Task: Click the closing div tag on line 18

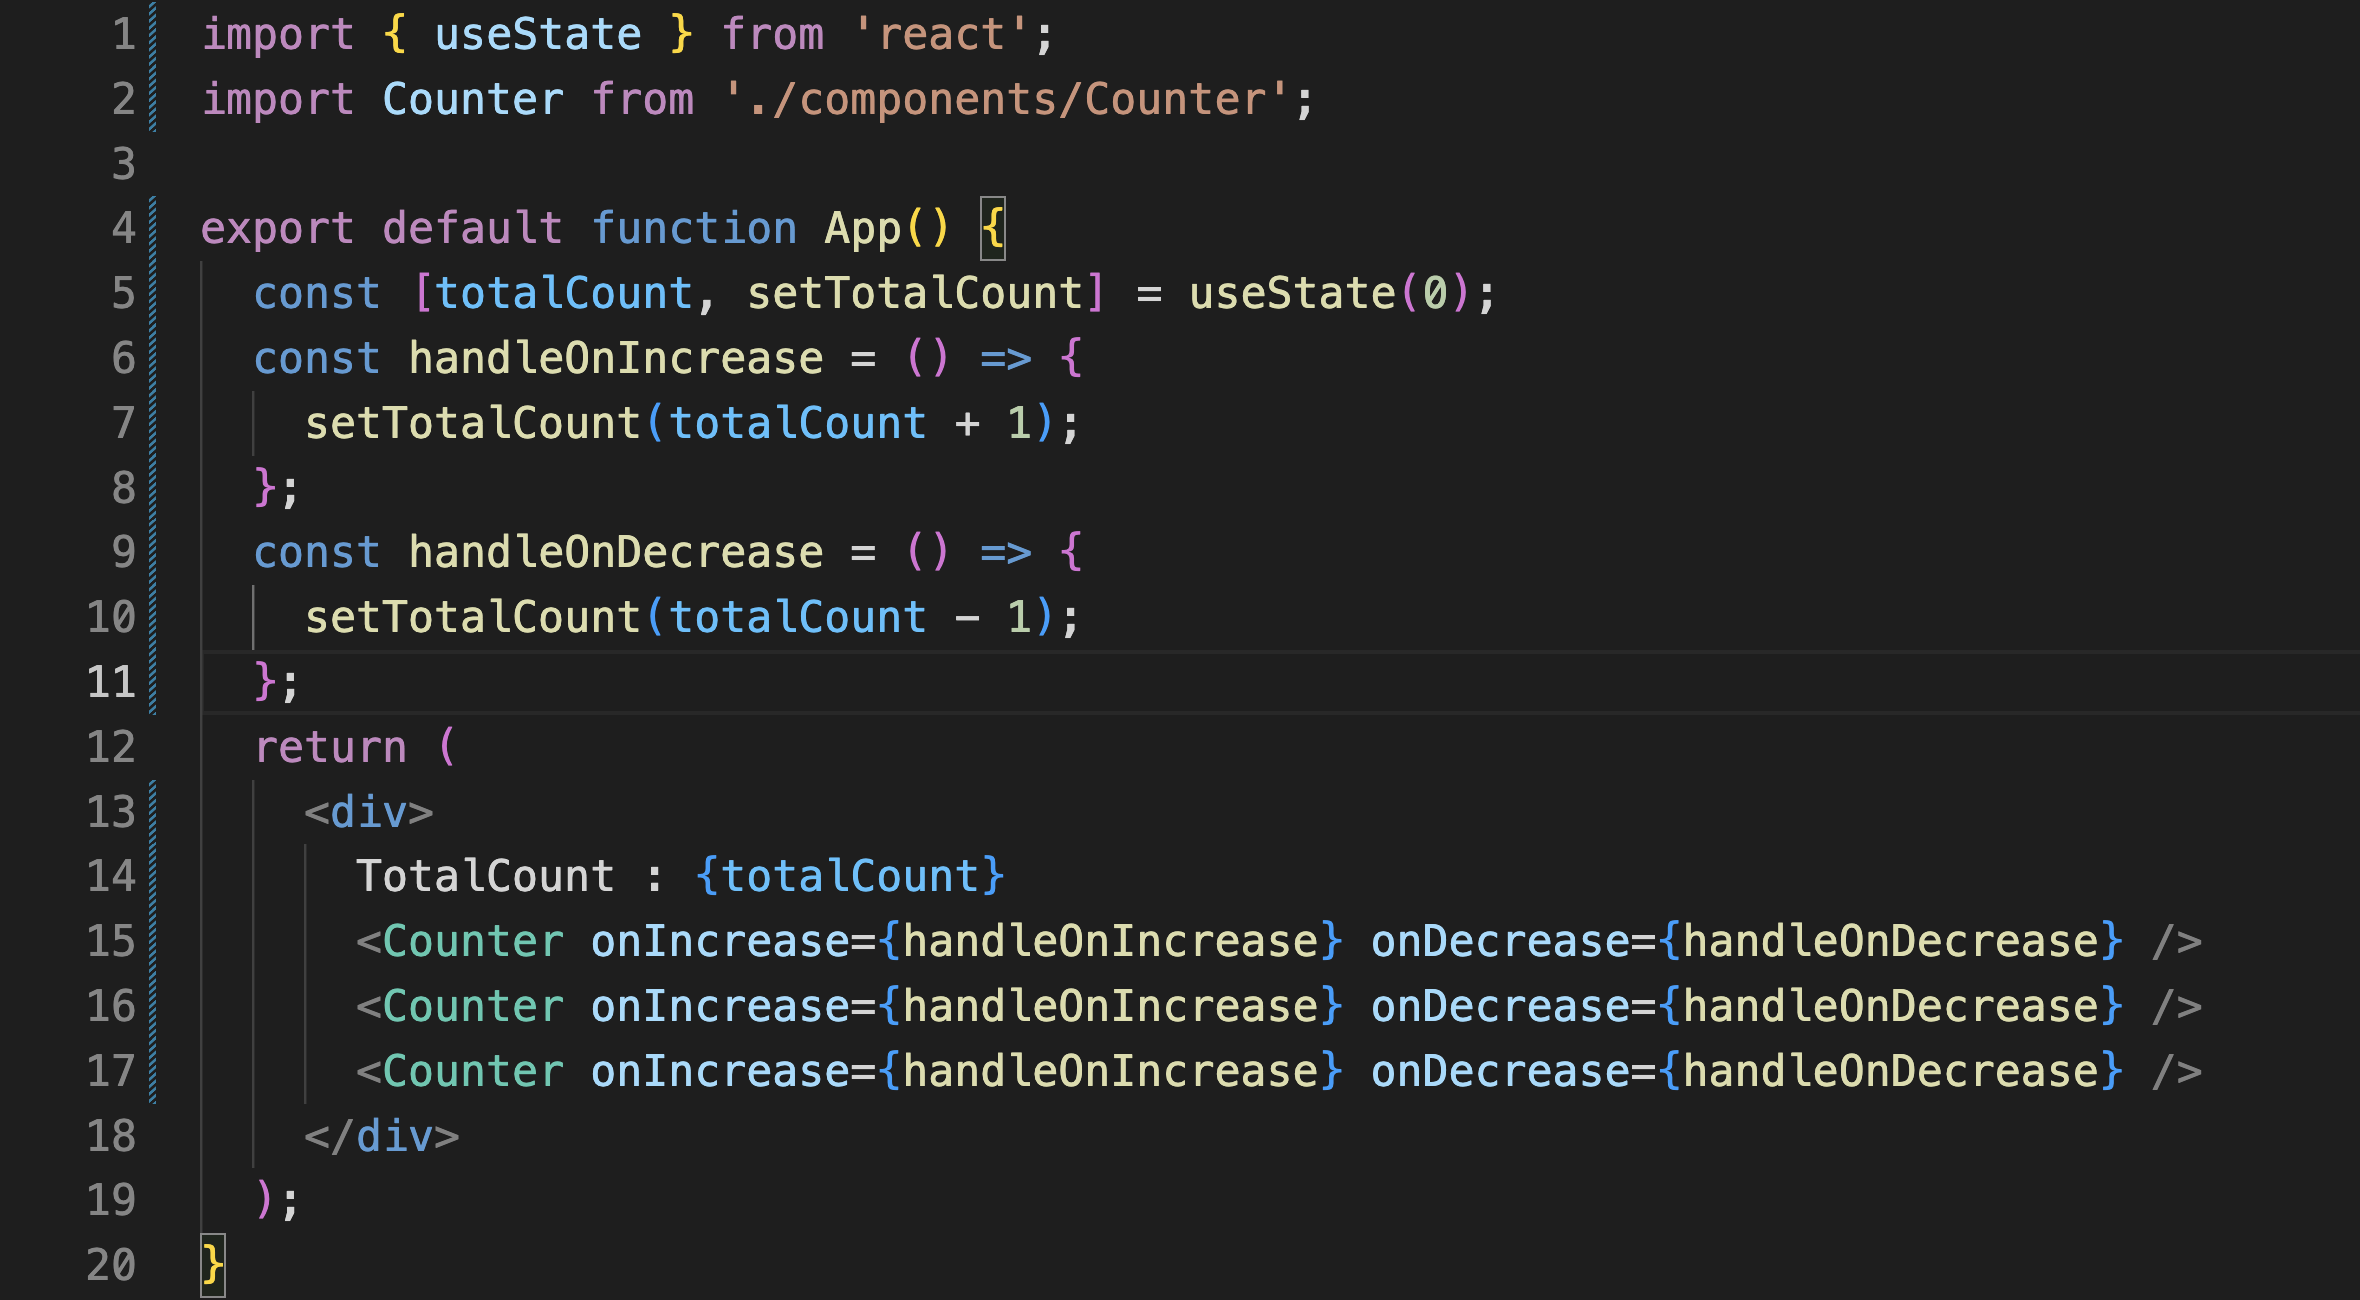Action: pyautogui.click(x=381, y=1136)
